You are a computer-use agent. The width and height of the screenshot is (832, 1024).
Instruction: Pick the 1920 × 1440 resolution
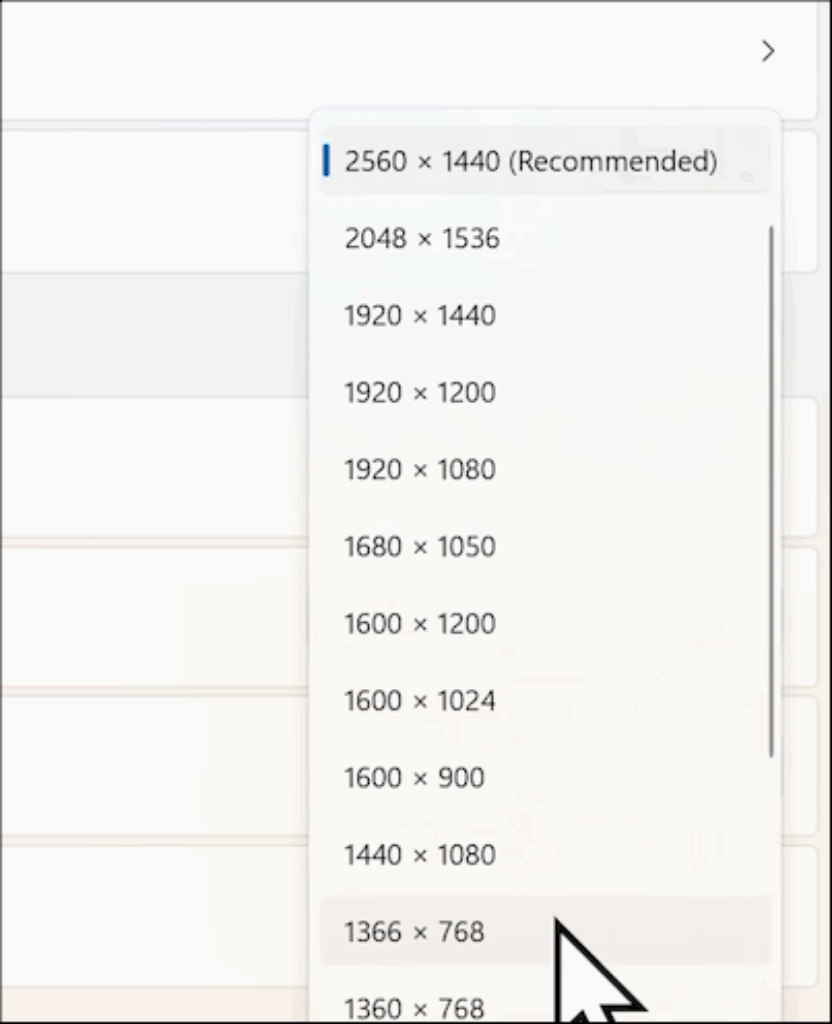(x=419, y=316)
